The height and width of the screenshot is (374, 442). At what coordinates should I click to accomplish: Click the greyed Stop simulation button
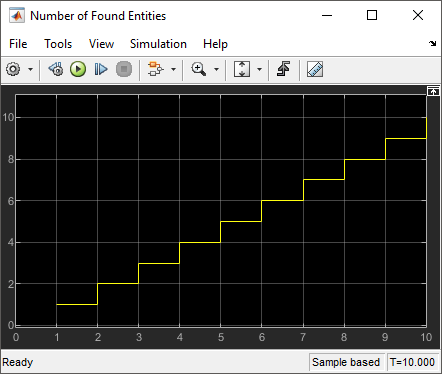click(124, 69)
